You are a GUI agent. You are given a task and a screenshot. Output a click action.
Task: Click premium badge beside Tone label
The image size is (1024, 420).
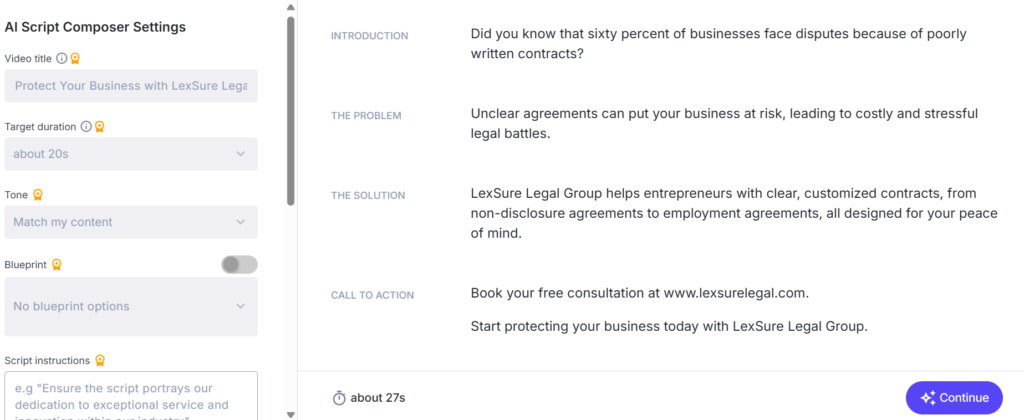coord(38,195)
